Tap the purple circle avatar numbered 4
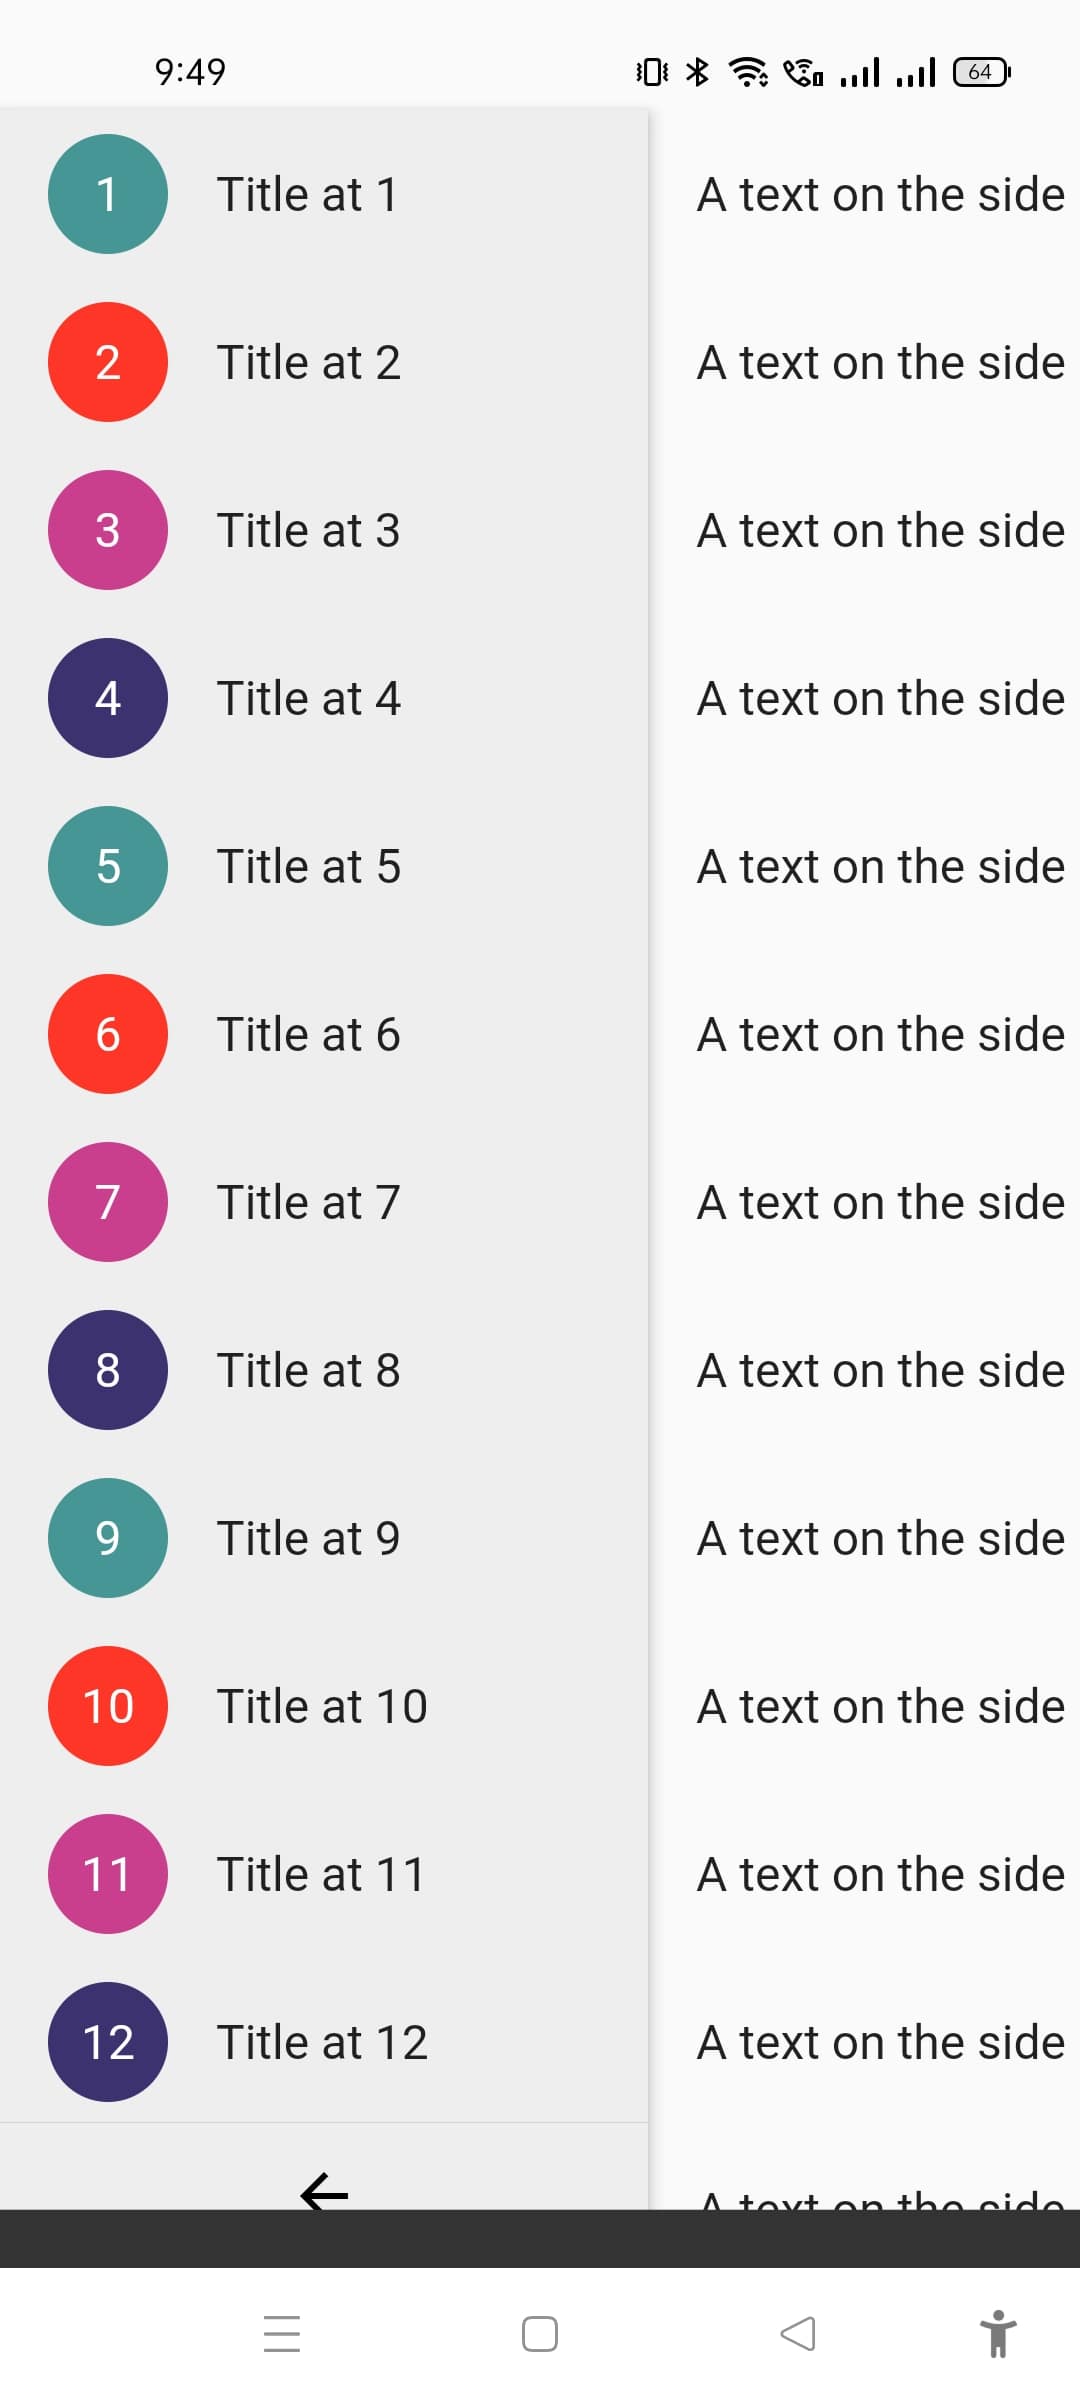The width and height of the screenshot is (1080, 2400). coord(108,698)
